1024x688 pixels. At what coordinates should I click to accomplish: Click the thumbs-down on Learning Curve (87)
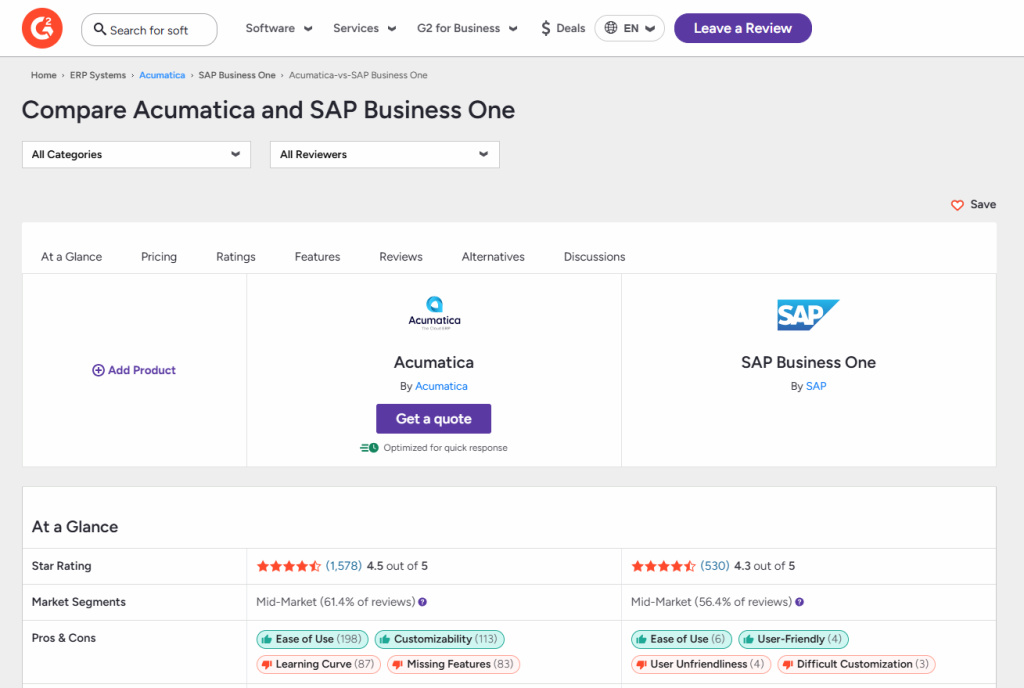[268, 664]
